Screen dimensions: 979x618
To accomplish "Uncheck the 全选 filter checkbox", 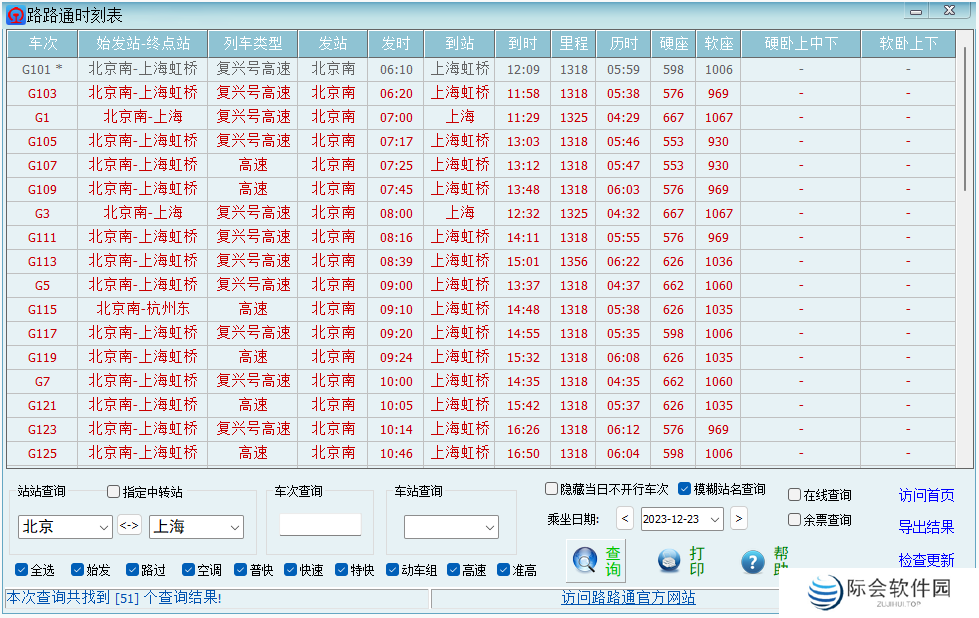I will [22, 569].
